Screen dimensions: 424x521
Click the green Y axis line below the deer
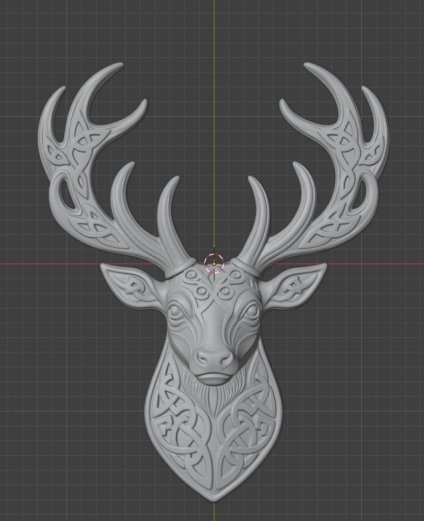(214, 512)
